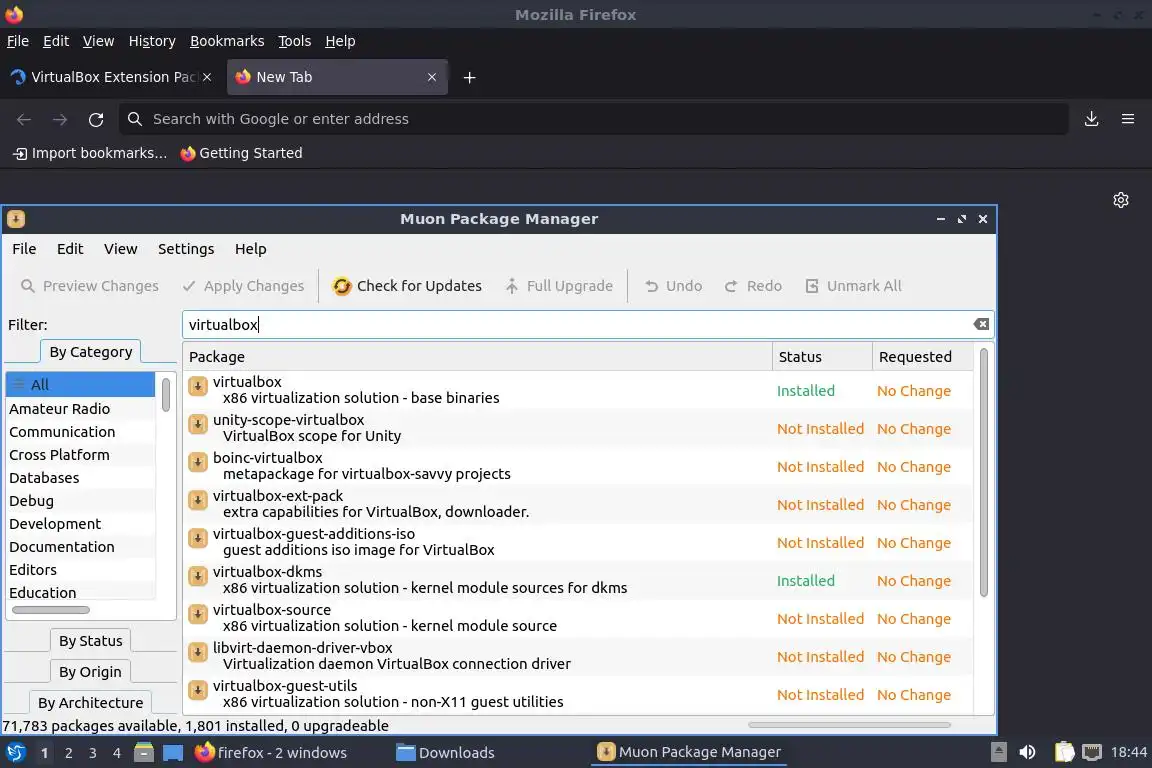Select the Amateur Radio category

[x=80, y=409]
